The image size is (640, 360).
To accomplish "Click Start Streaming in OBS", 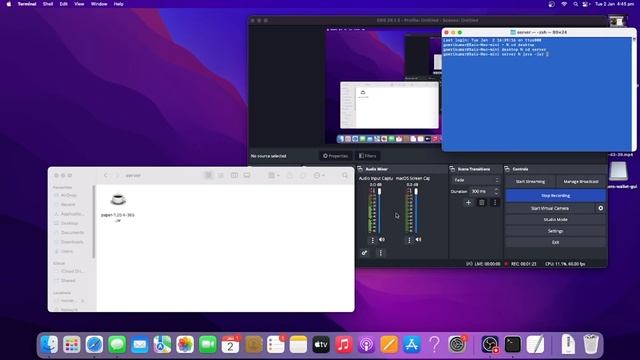I will (530, 182).
